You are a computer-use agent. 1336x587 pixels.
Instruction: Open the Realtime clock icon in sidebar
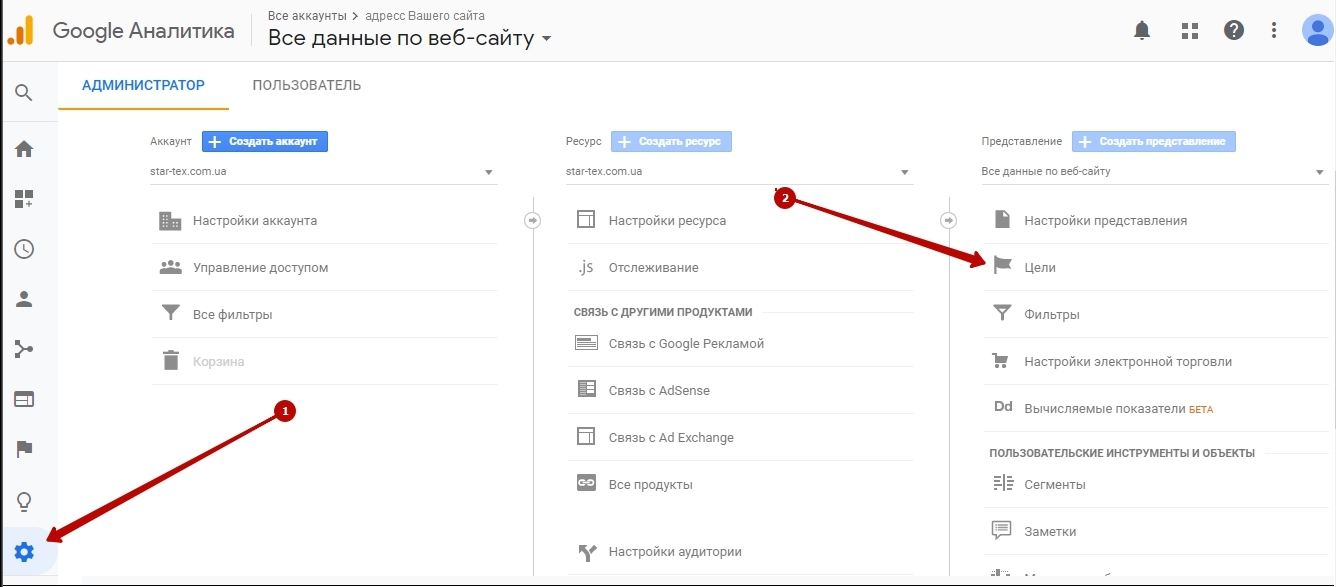(24, 249)
